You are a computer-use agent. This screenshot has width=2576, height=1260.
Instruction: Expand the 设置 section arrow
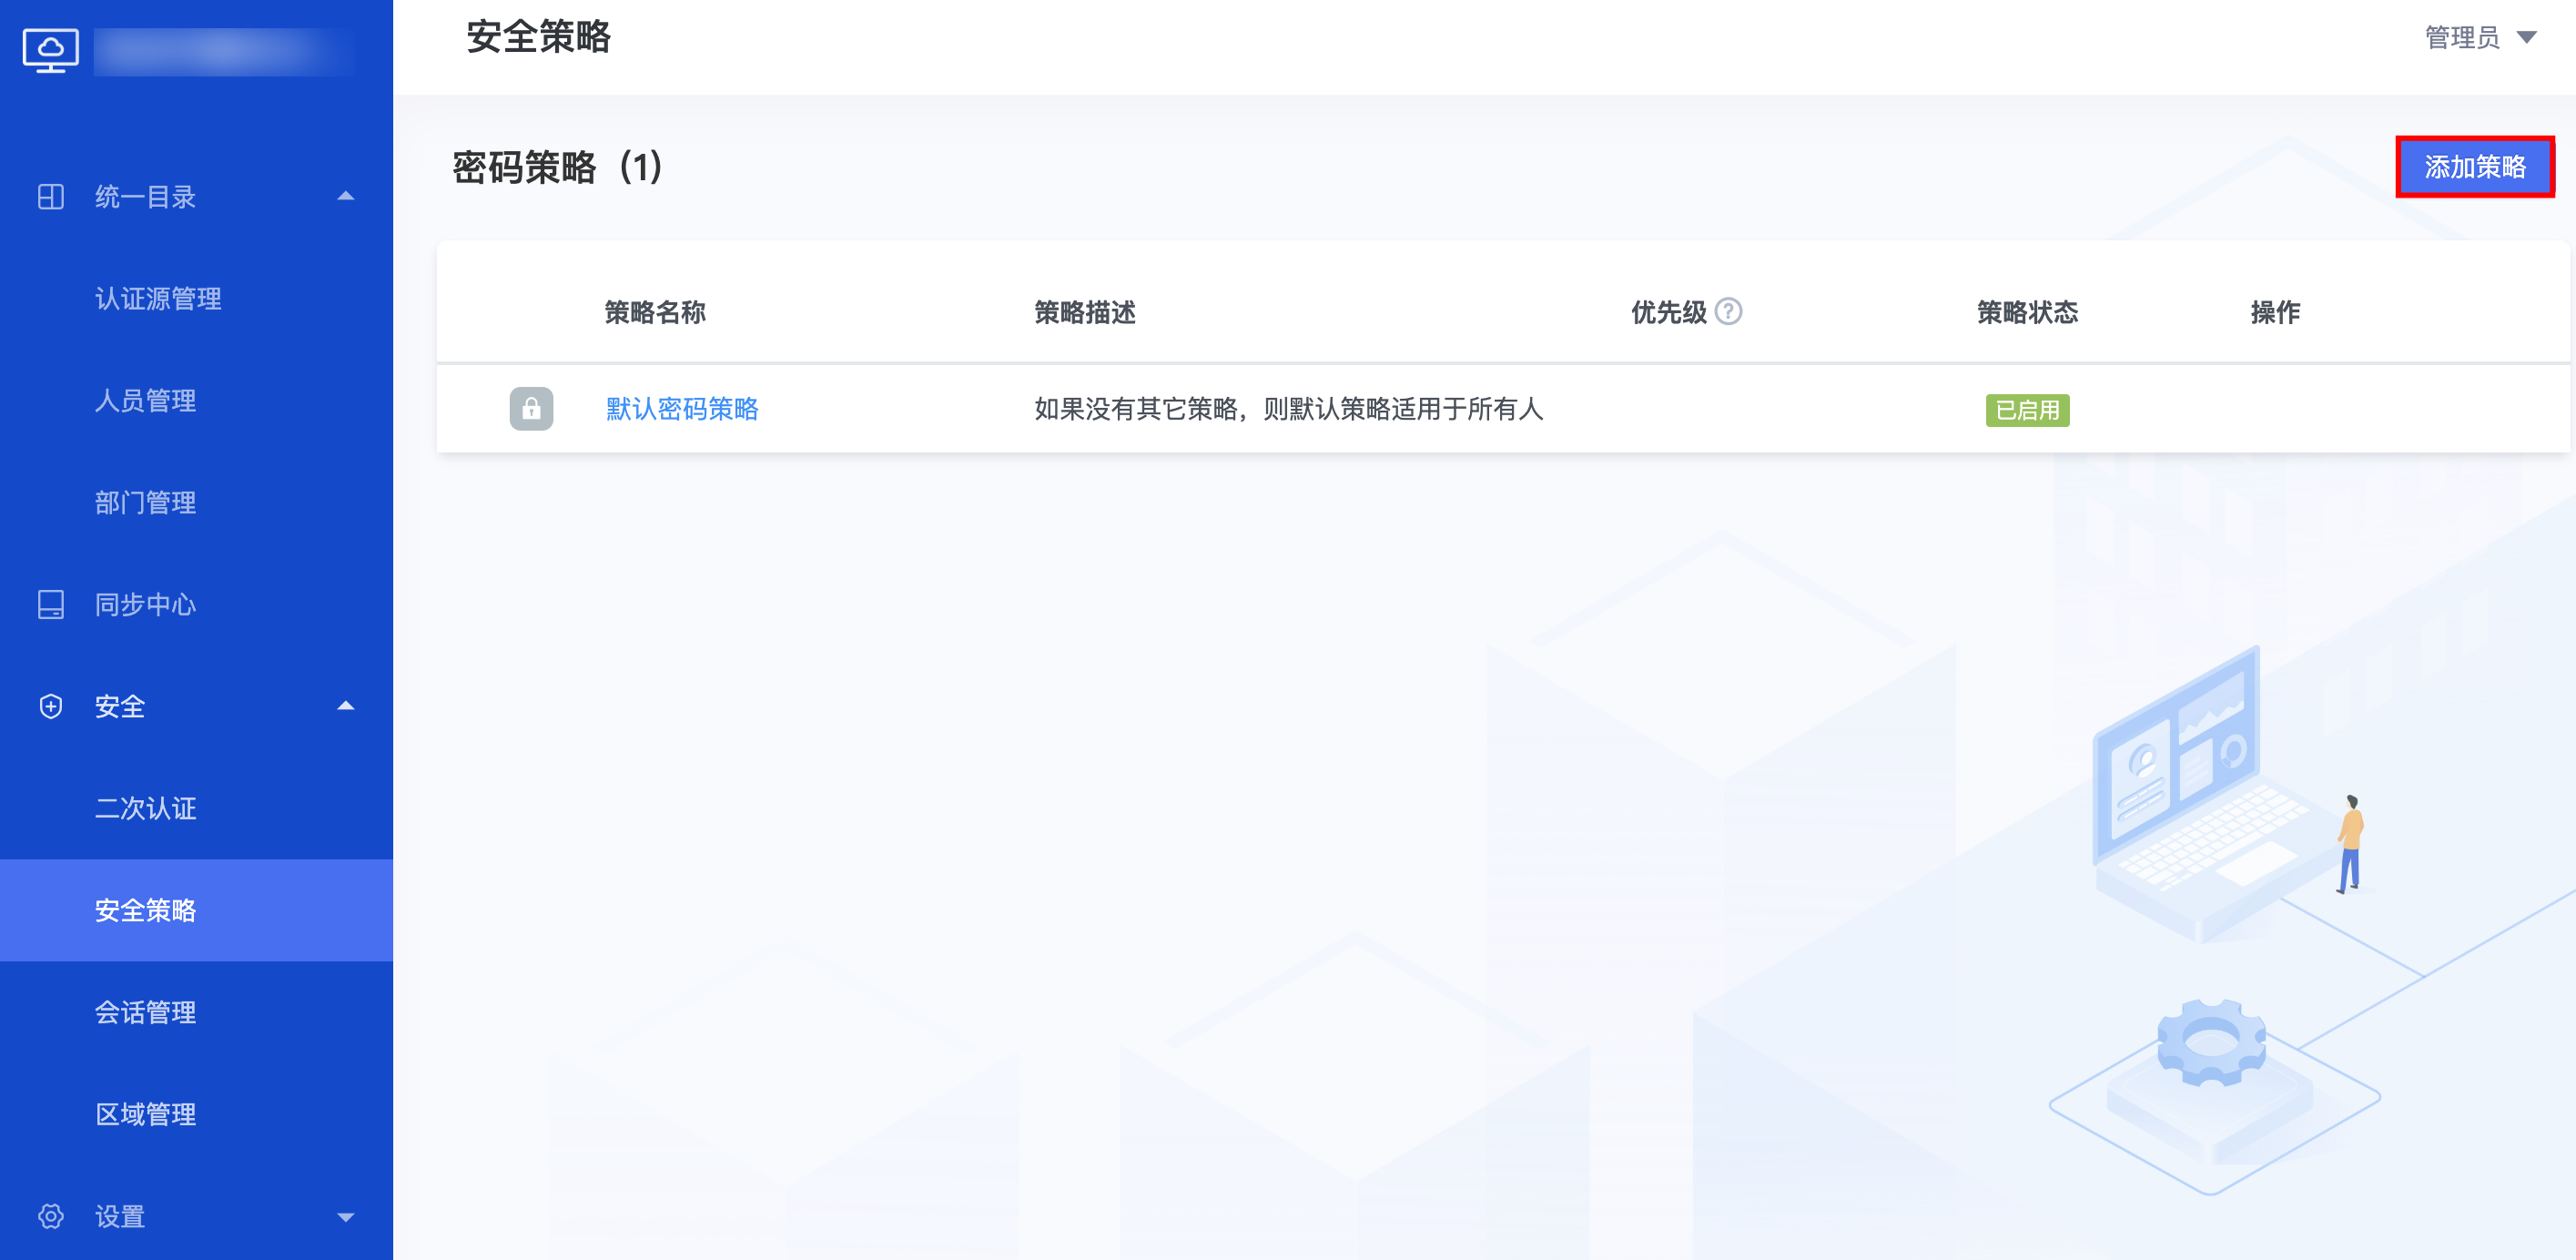click(346, 1217)
